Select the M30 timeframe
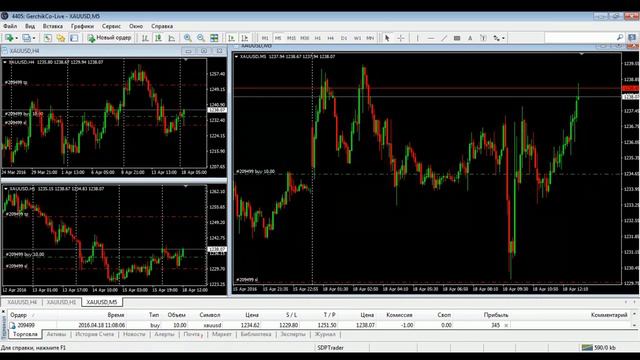 pyautogui.click(x=304, y=38)
